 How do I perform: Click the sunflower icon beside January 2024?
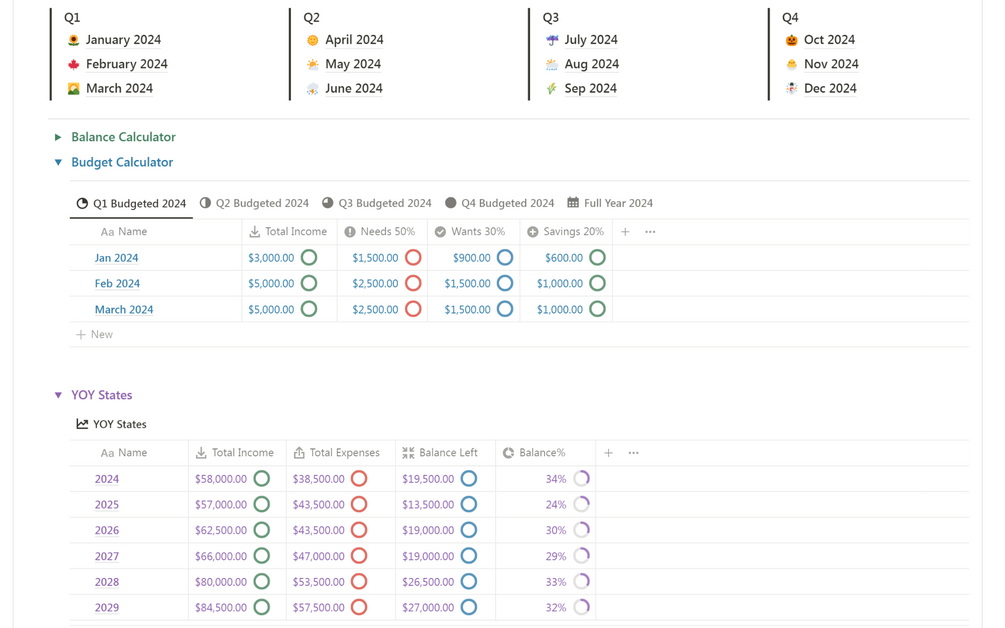[73, 40]
